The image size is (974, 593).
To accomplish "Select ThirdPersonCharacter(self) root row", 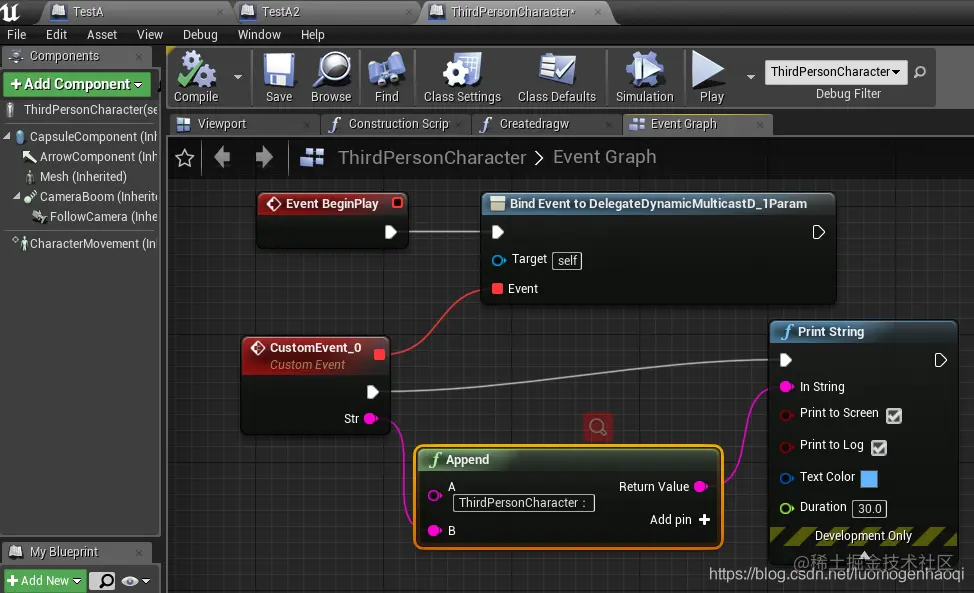I will (81, 110).
